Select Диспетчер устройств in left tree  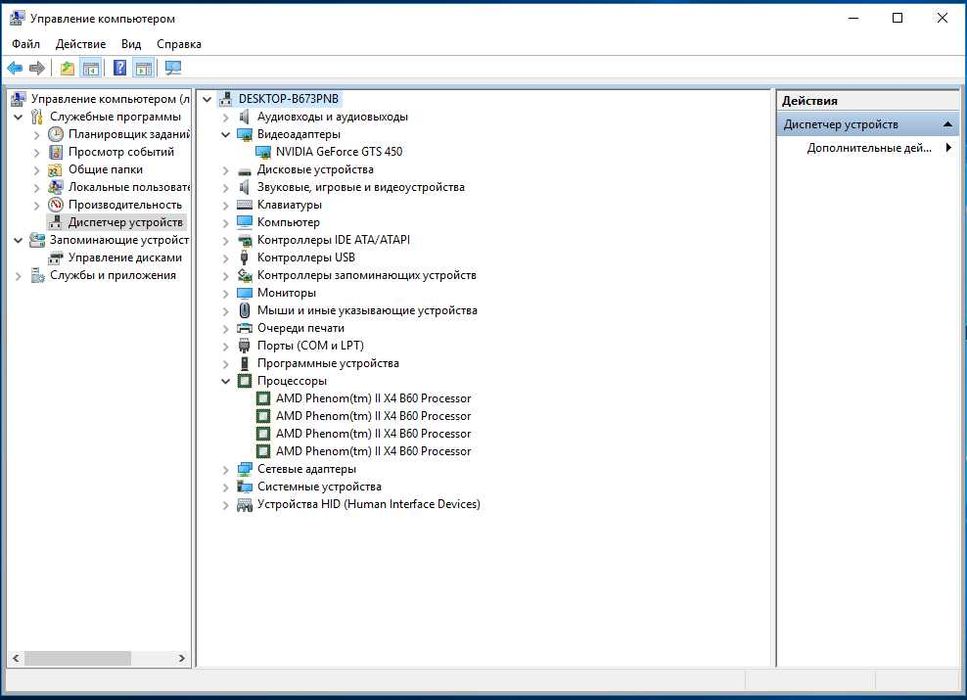[x=125, y=222]
